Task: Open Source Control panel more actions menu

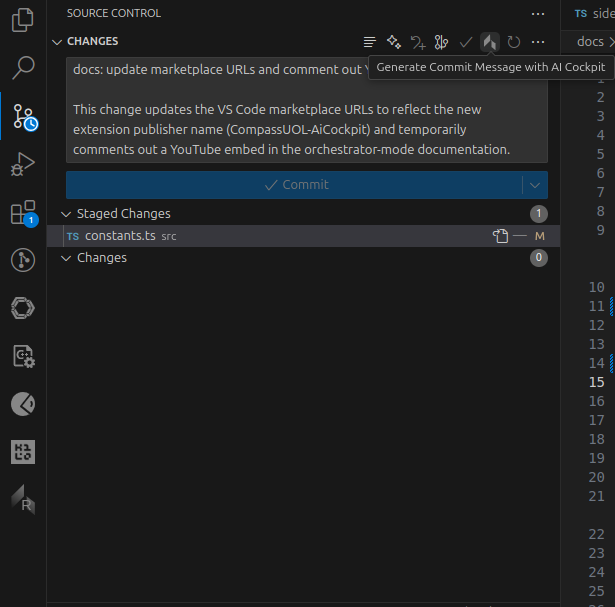Action: pos(538,14)
